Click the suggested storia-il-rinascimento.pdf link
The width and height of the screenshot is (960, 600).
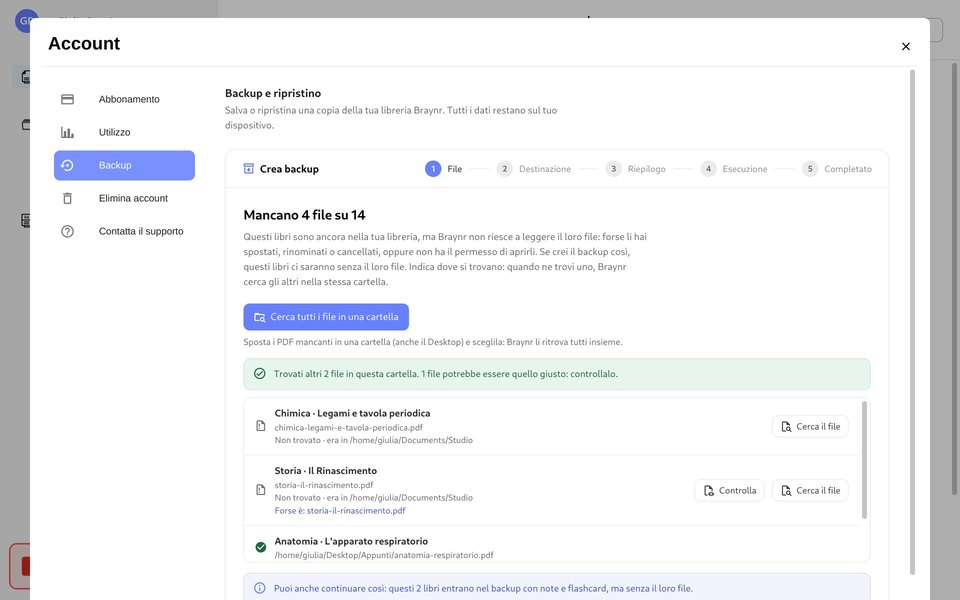coord(356,511)
